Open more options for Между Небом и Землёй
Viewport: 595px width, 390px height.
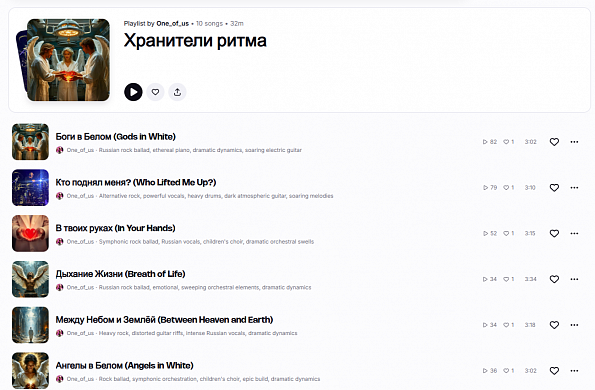[x=574, y=325]
